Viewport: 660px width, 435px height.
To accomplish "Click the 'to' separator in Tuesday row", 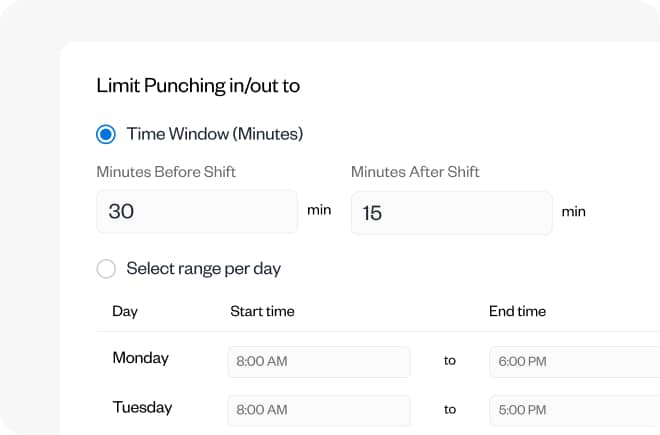I will point(450,409).
